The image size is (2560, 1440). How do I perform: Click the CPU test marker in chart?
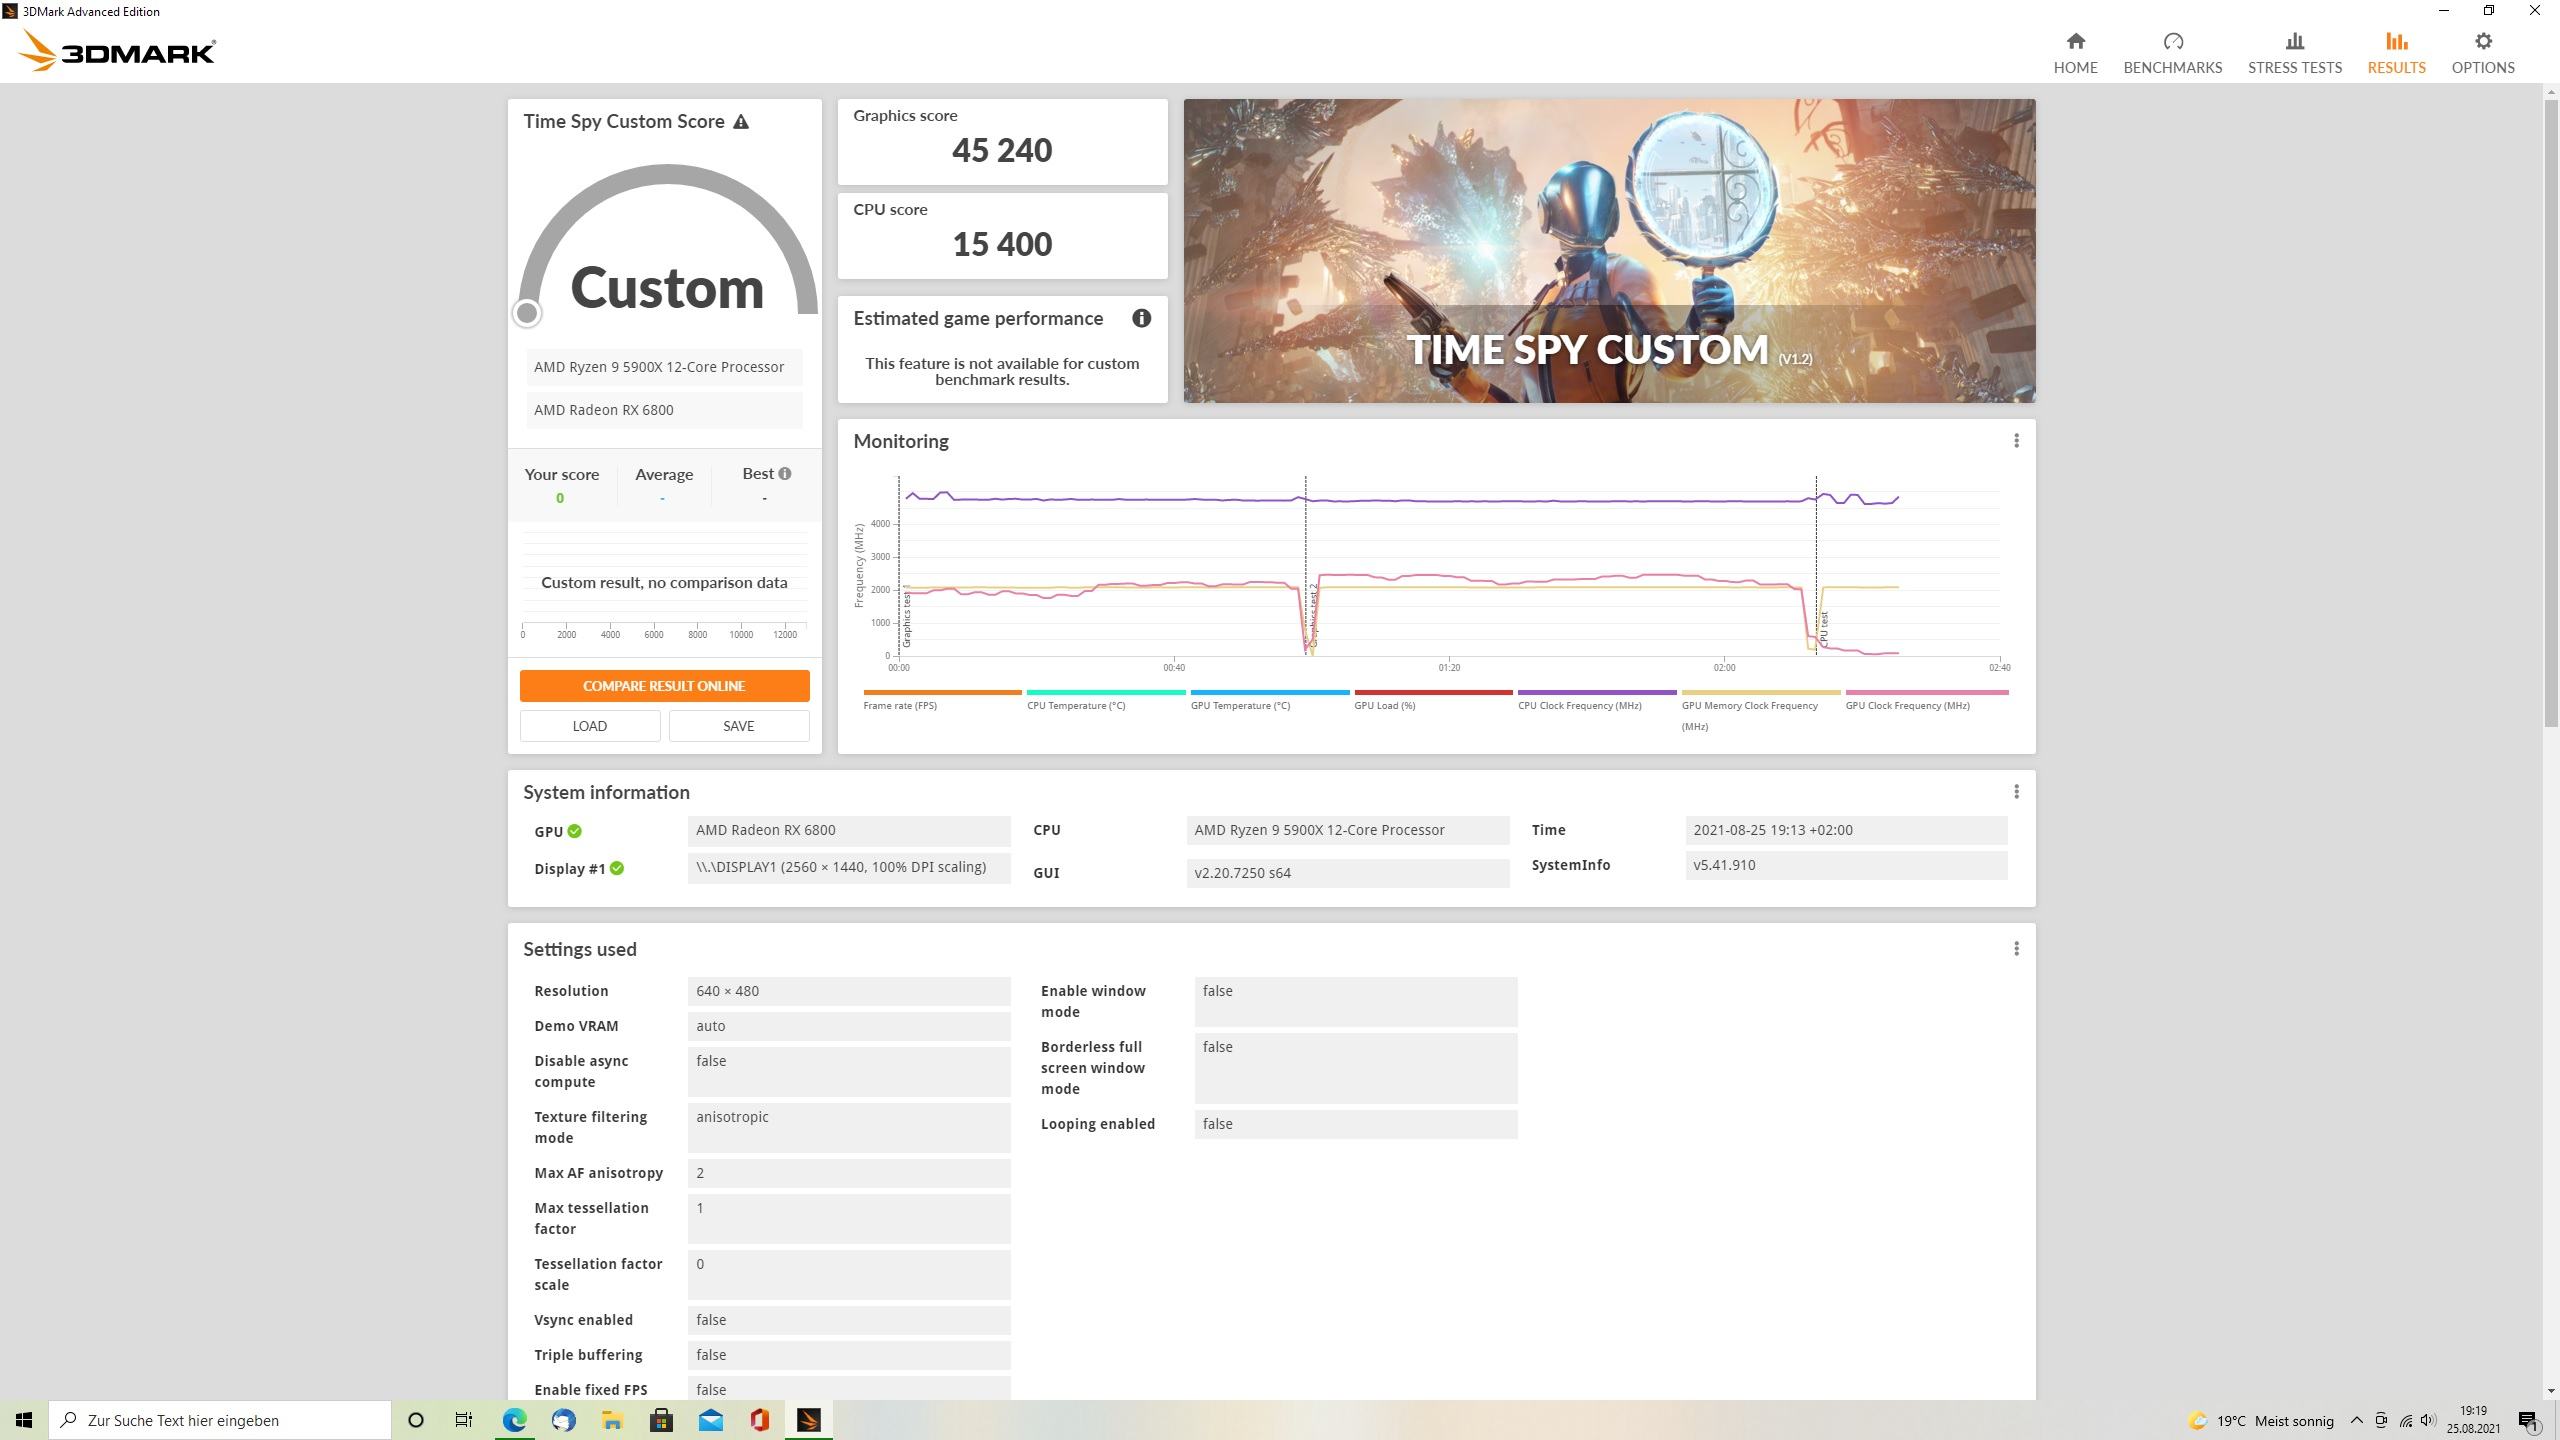coord(1824,627)
